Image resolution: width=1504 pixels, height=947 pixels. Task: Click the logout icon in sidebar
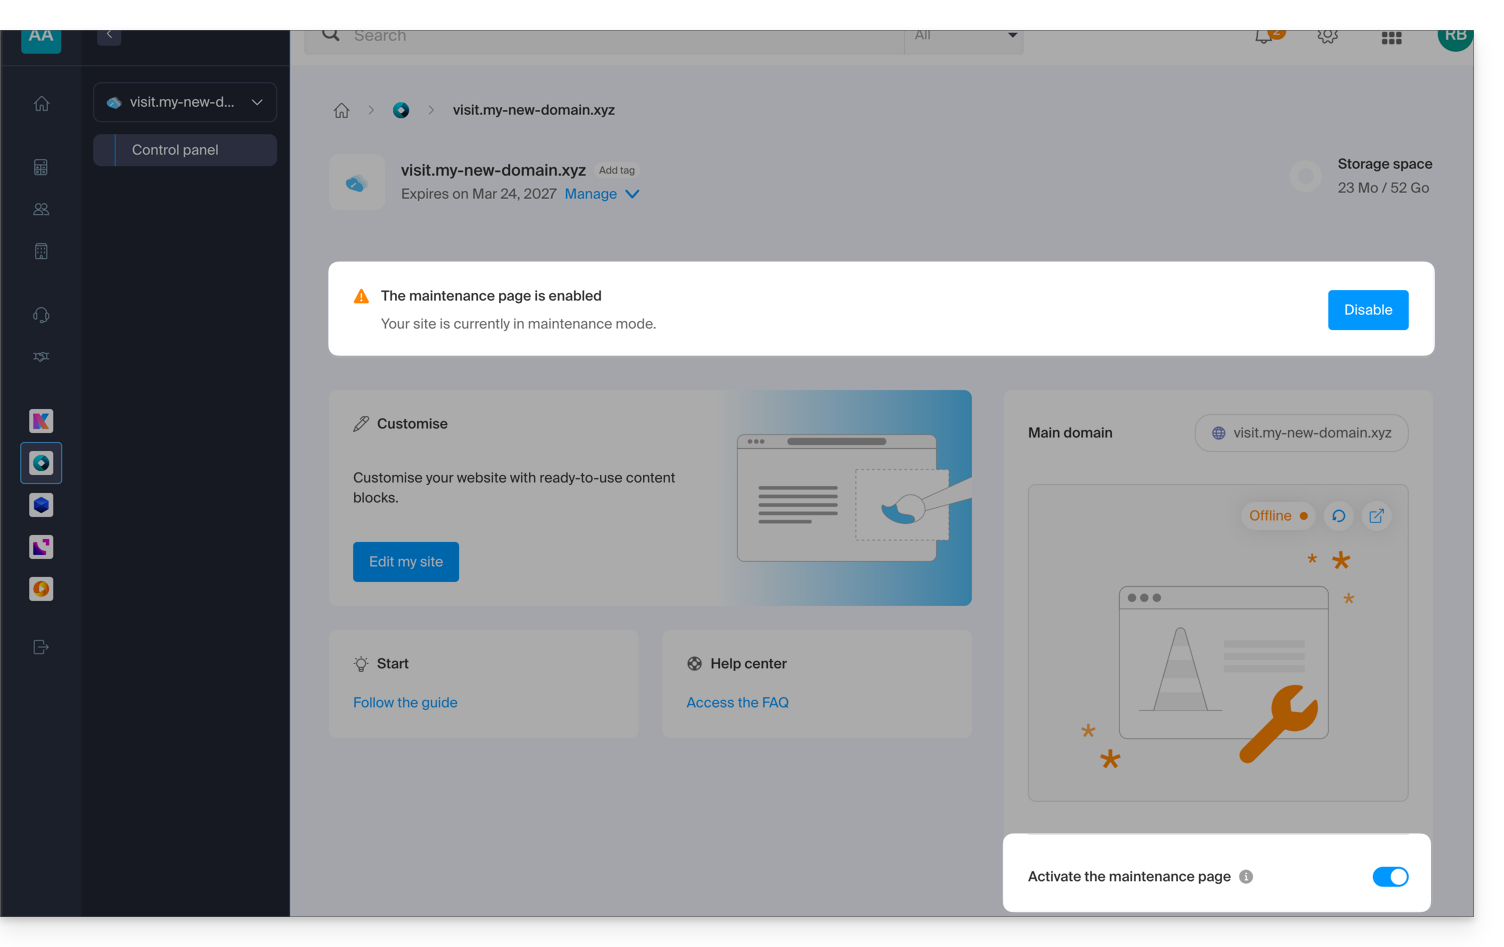(x=41, y=647)
